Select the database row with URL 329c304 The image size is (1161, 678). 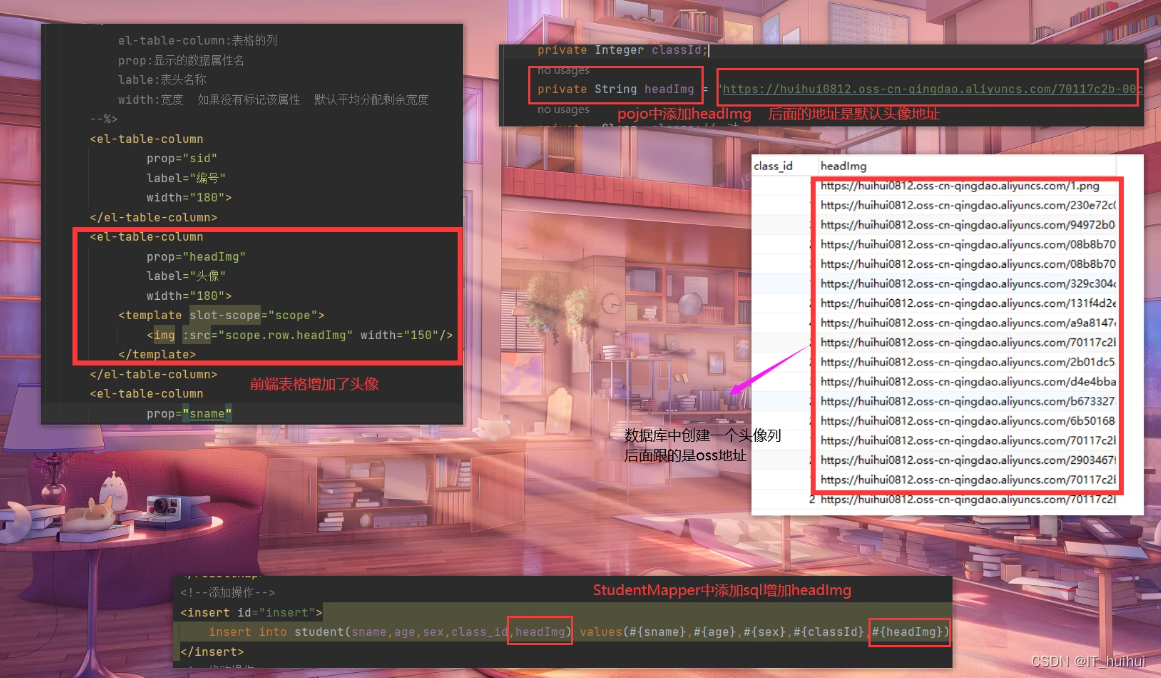pos(968,283)
